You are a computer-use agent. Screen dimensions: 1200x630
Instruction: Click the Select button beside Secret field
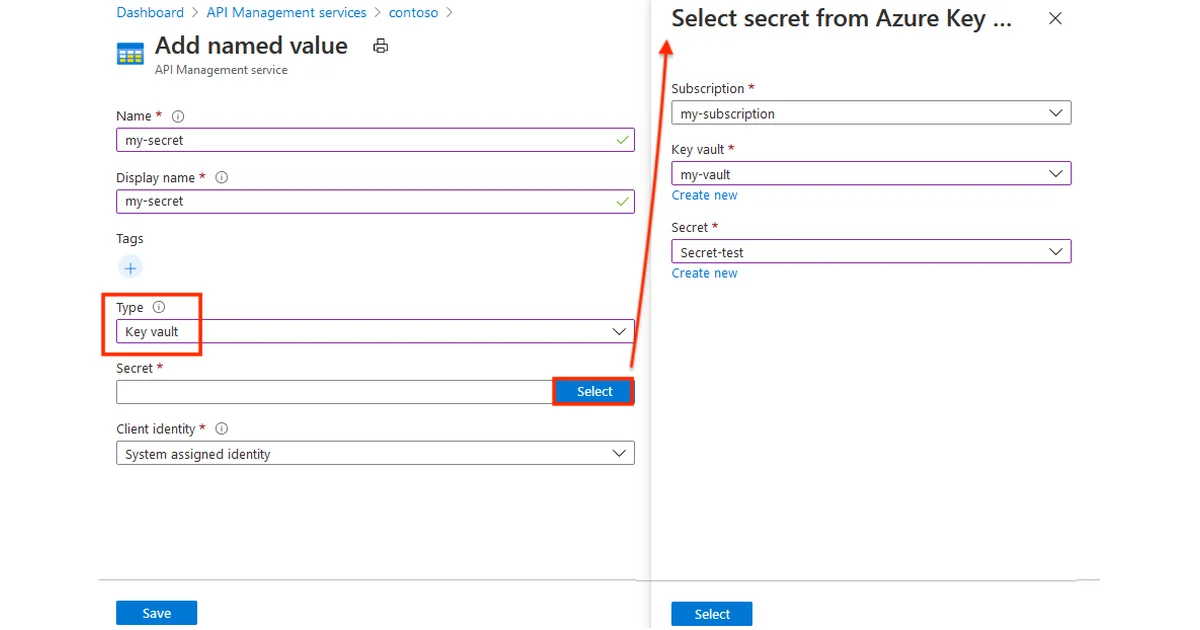[594, 391]
